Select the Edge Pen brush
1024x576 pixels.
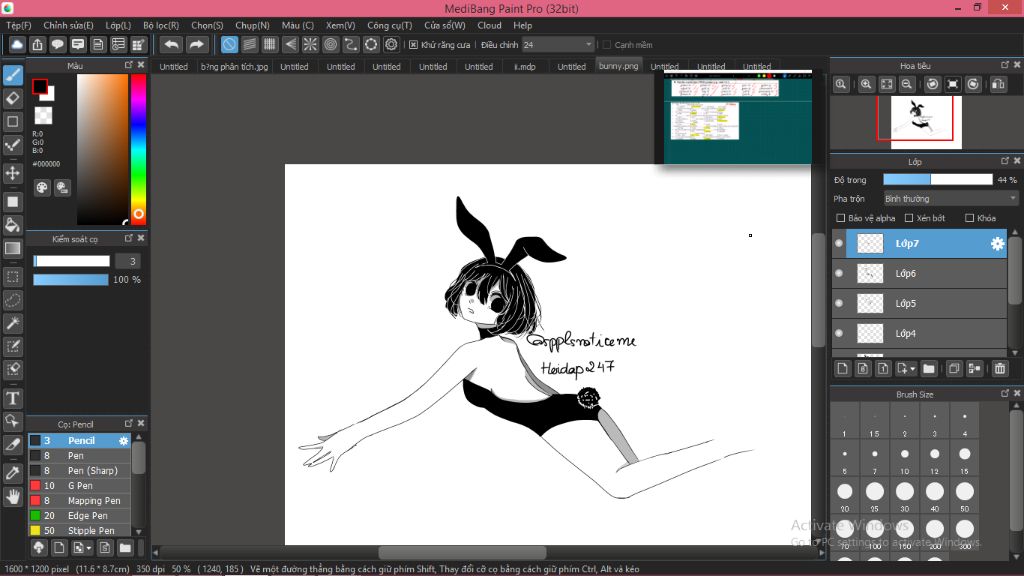80,516
